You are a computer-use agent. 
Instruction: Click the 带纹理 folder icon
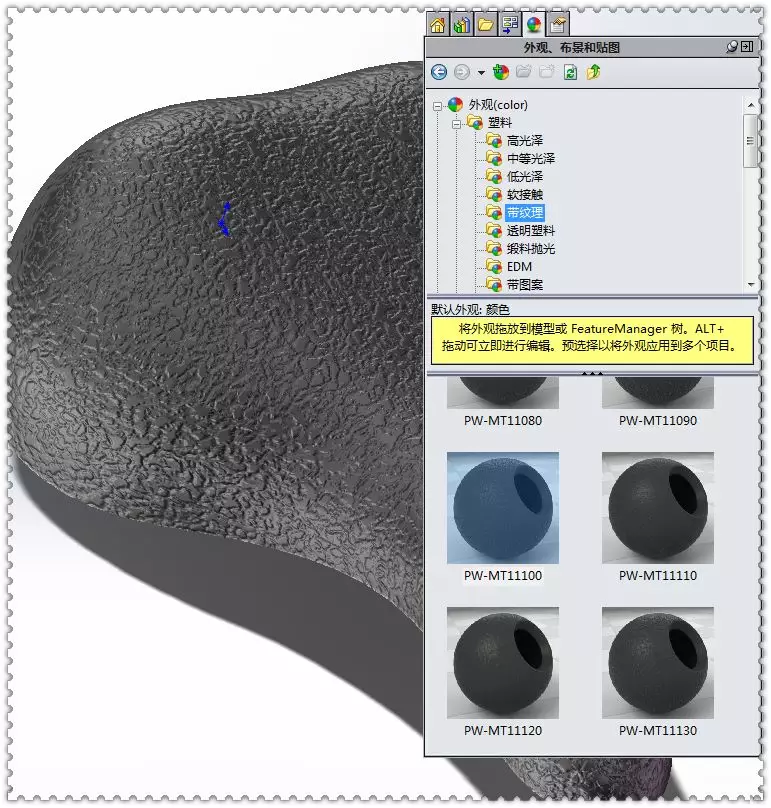pyautogui.click(x=494, y=212)
